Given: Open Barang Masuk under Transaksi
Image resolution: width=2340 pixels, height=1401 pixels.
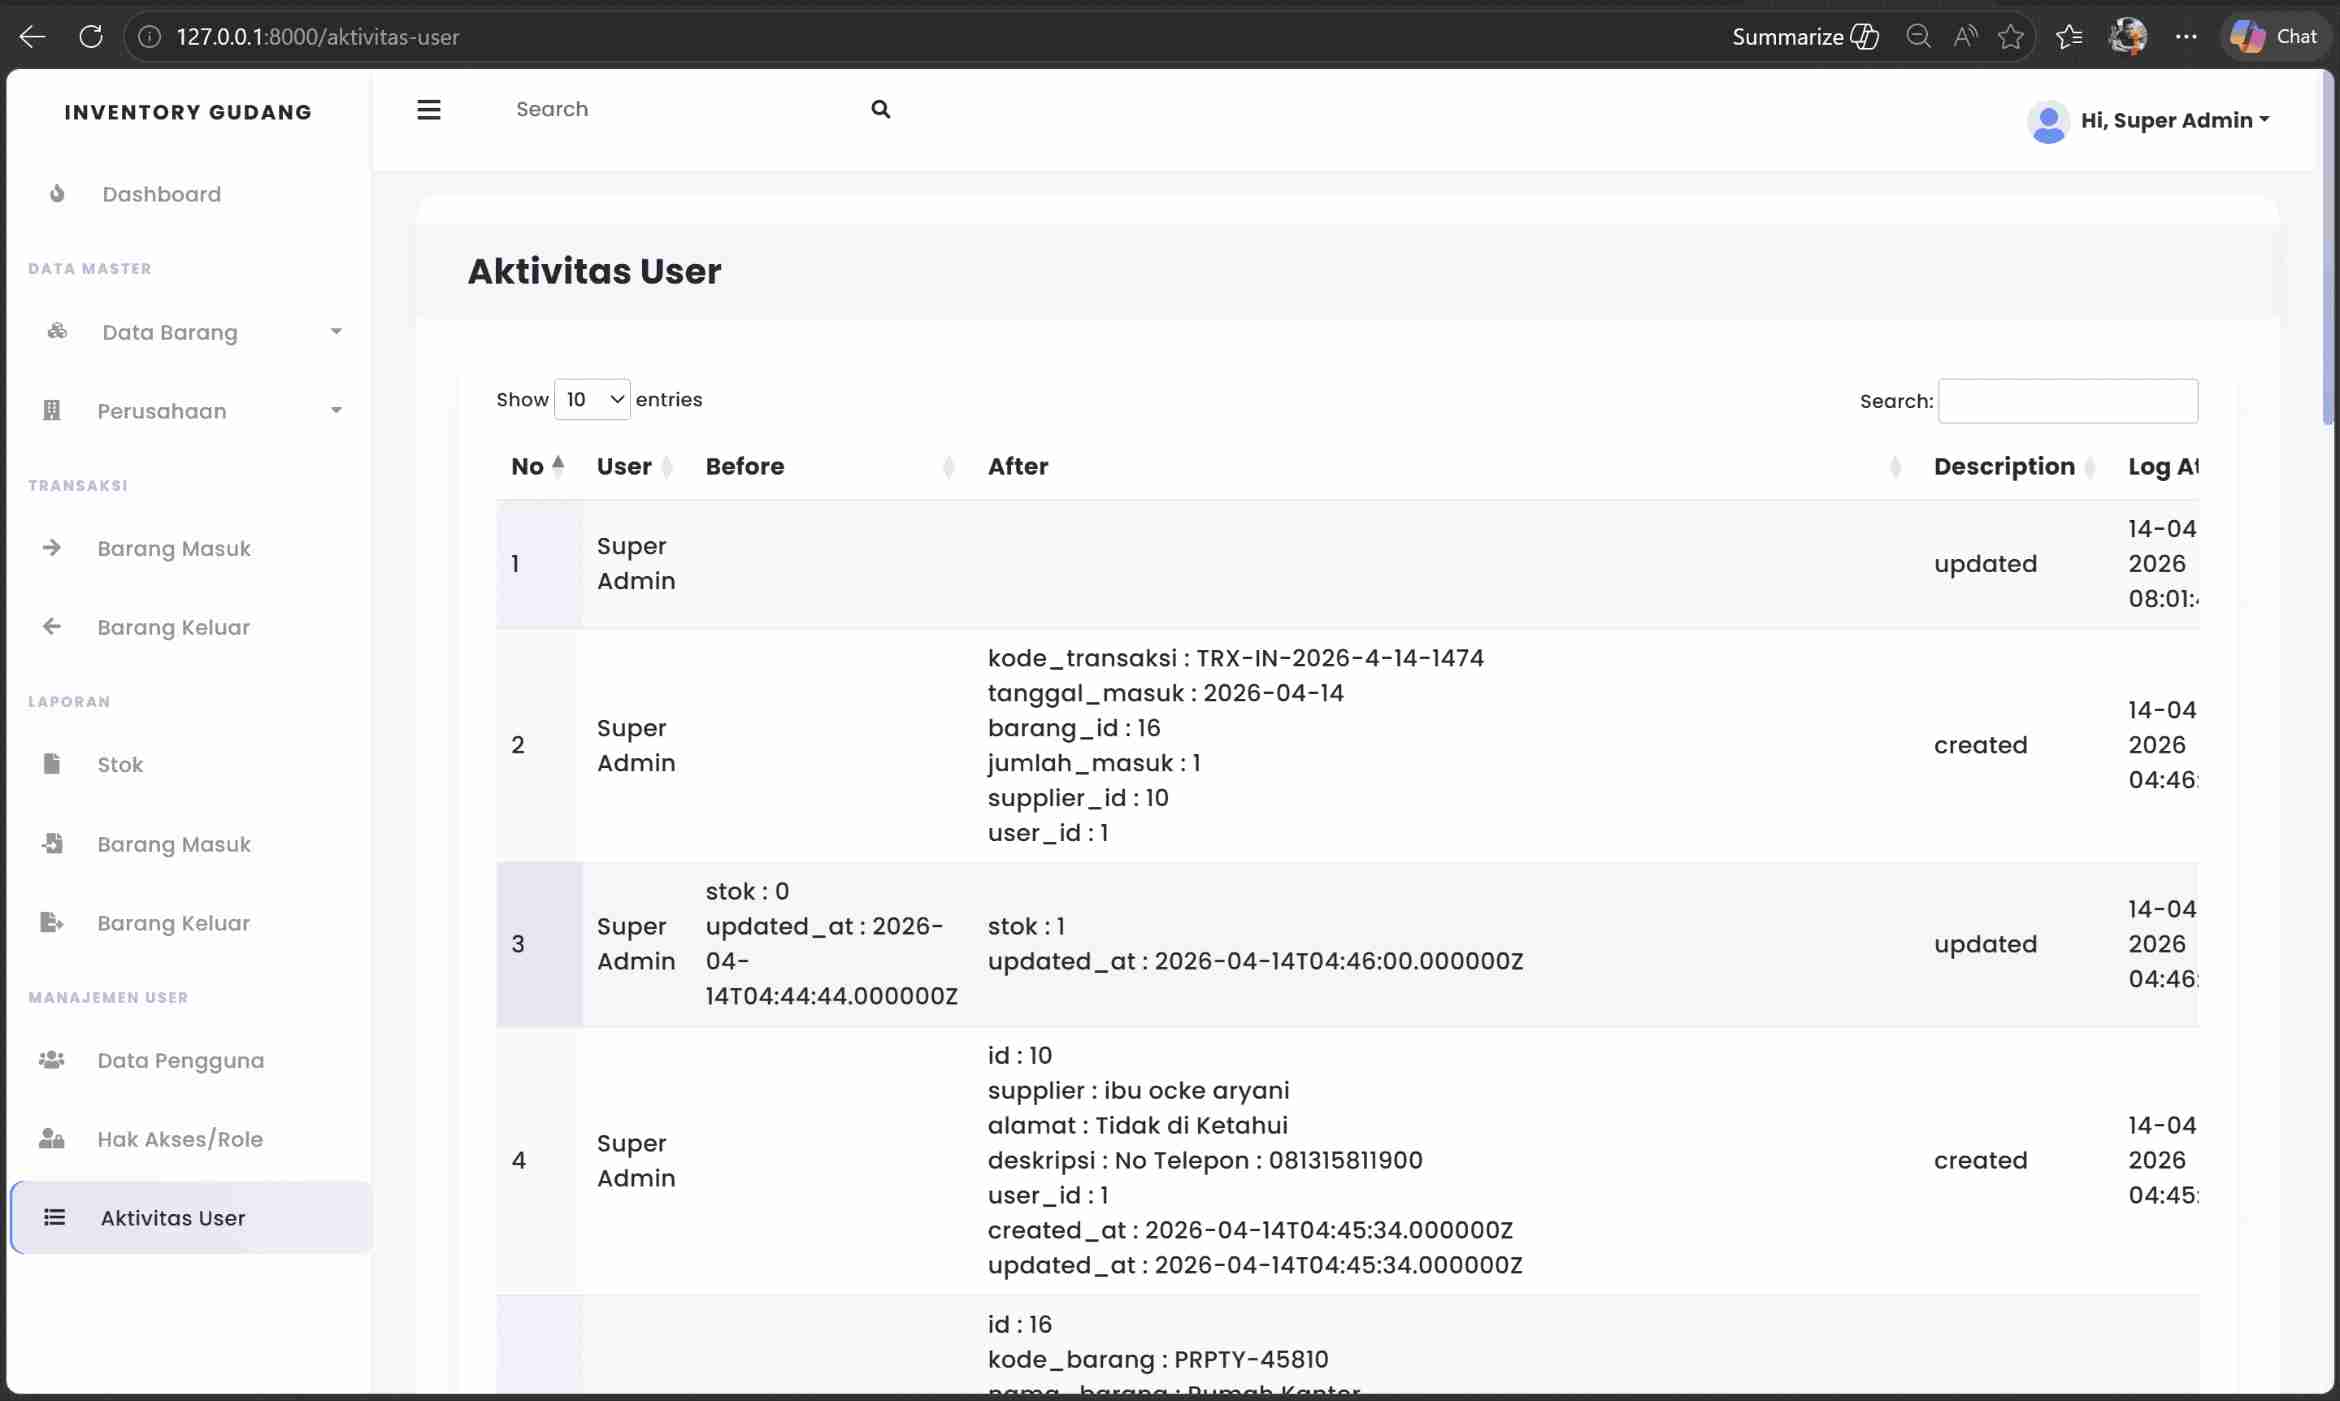Looking at the screenshot, I should click(x=174, y=548).
